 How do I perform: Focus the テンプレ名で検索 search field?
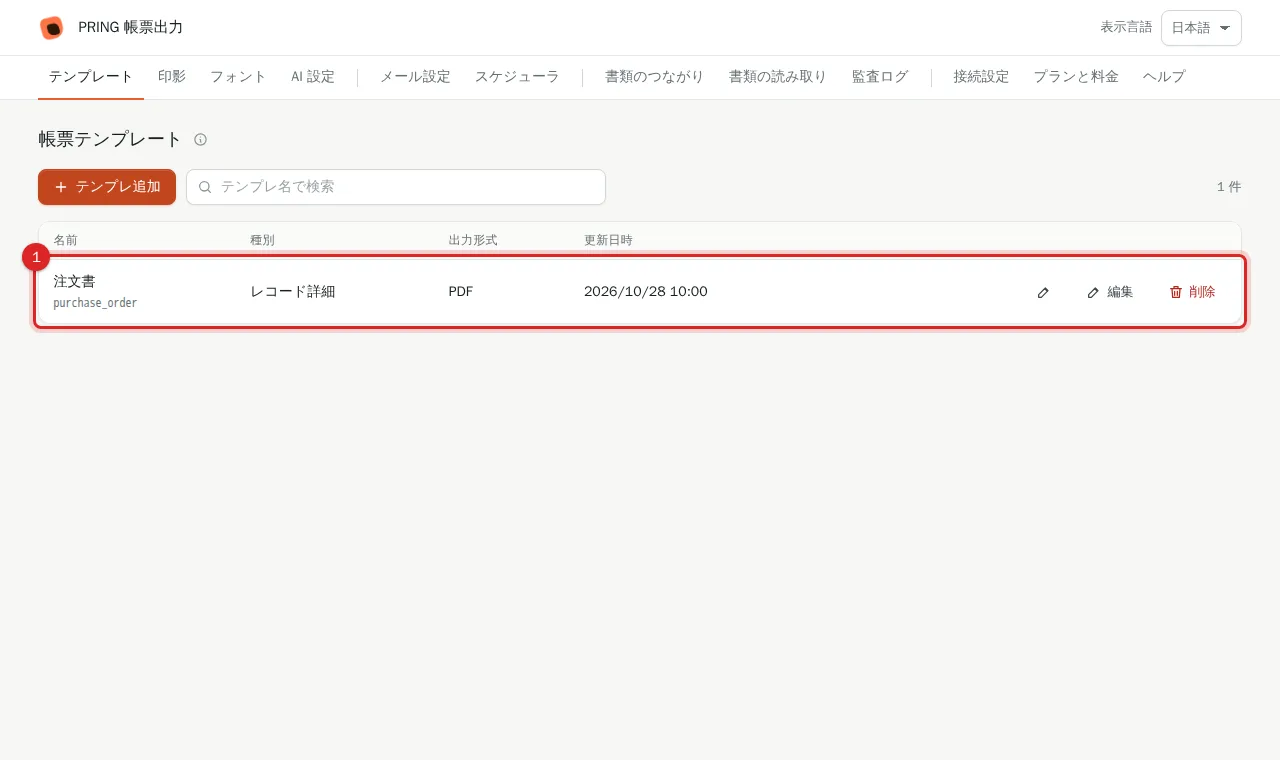pos(396,187)
